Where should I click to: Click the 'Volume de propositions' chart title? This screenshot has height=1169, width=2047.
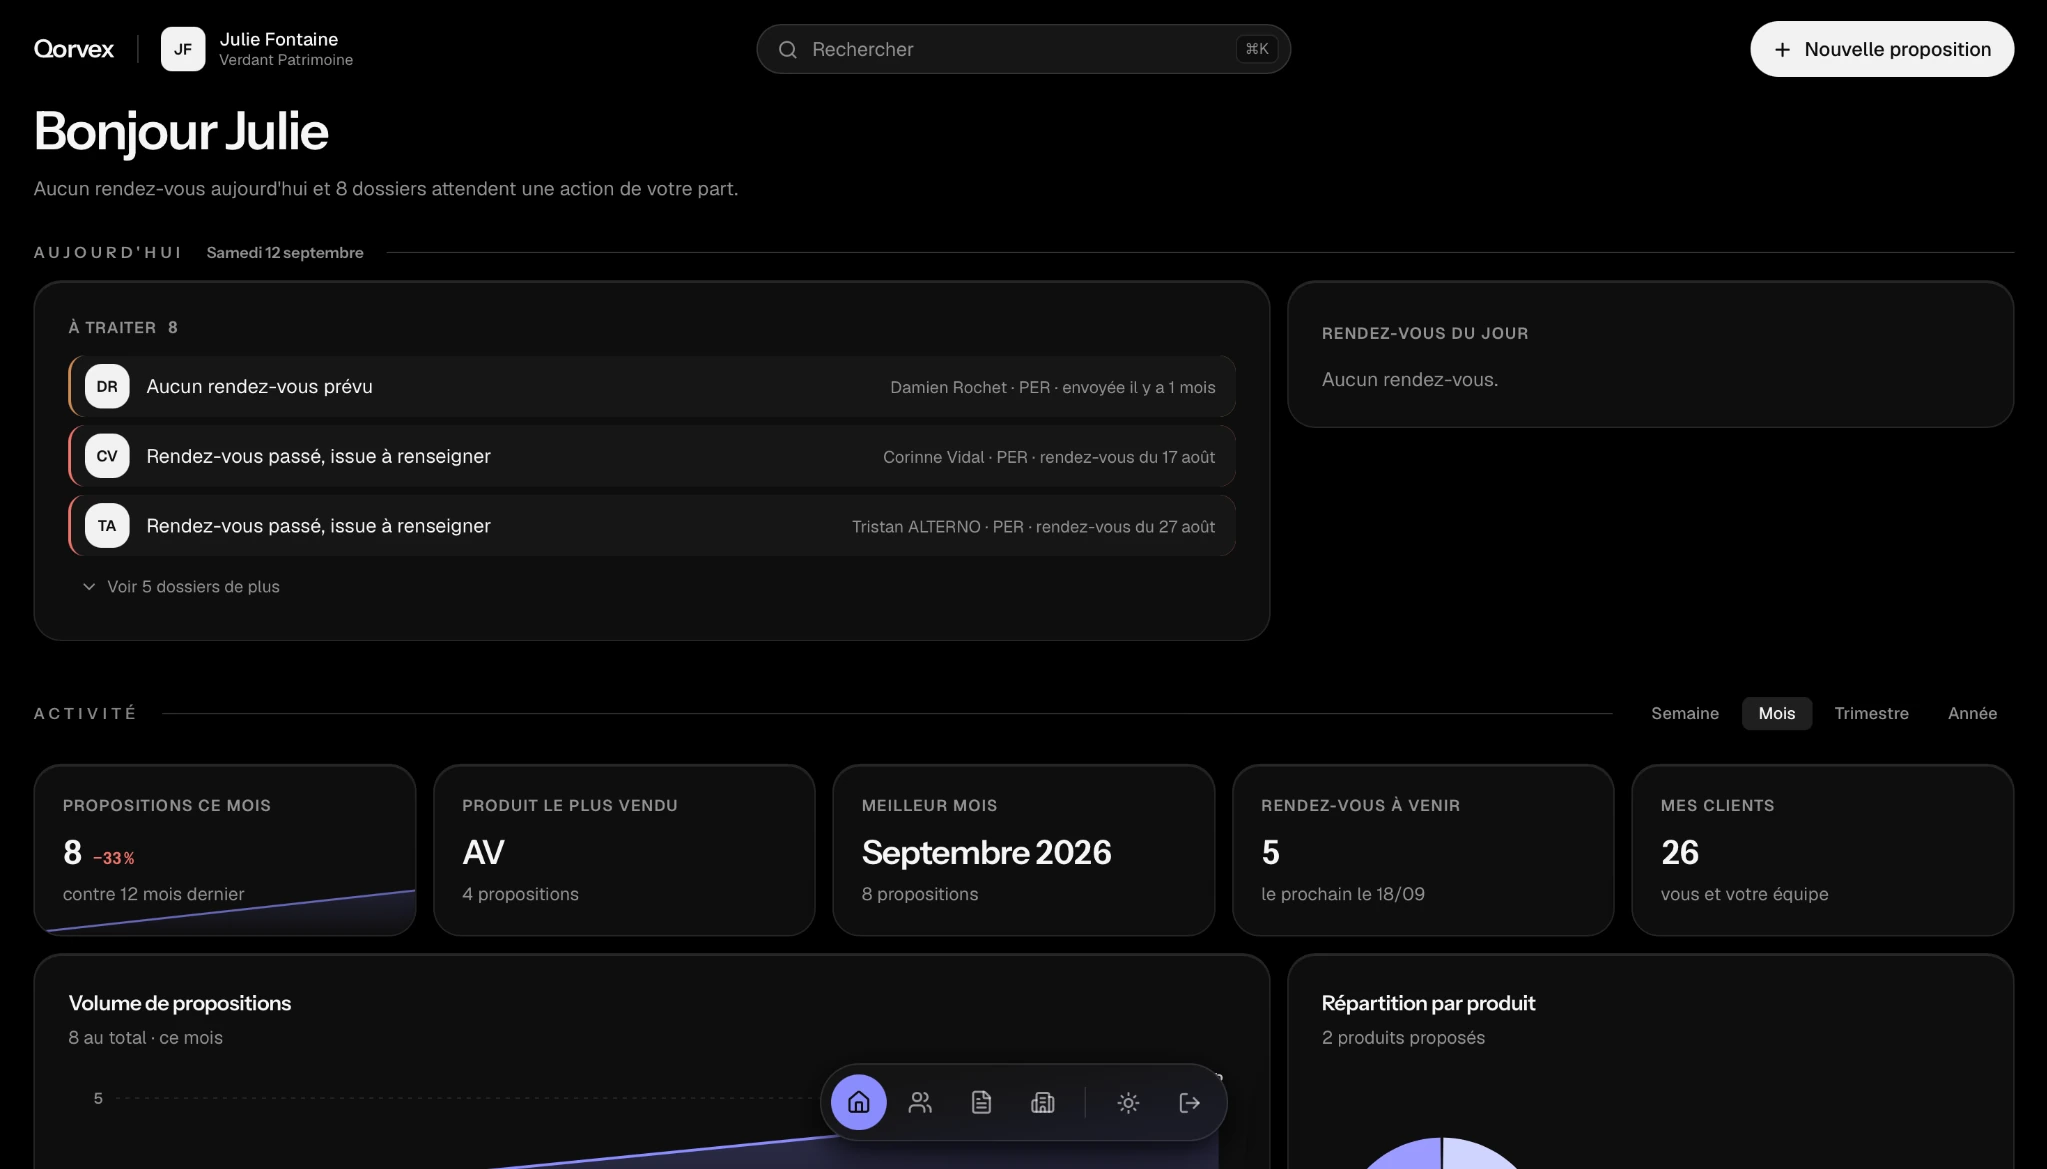pyautogui.click(x=180, y=1002)
